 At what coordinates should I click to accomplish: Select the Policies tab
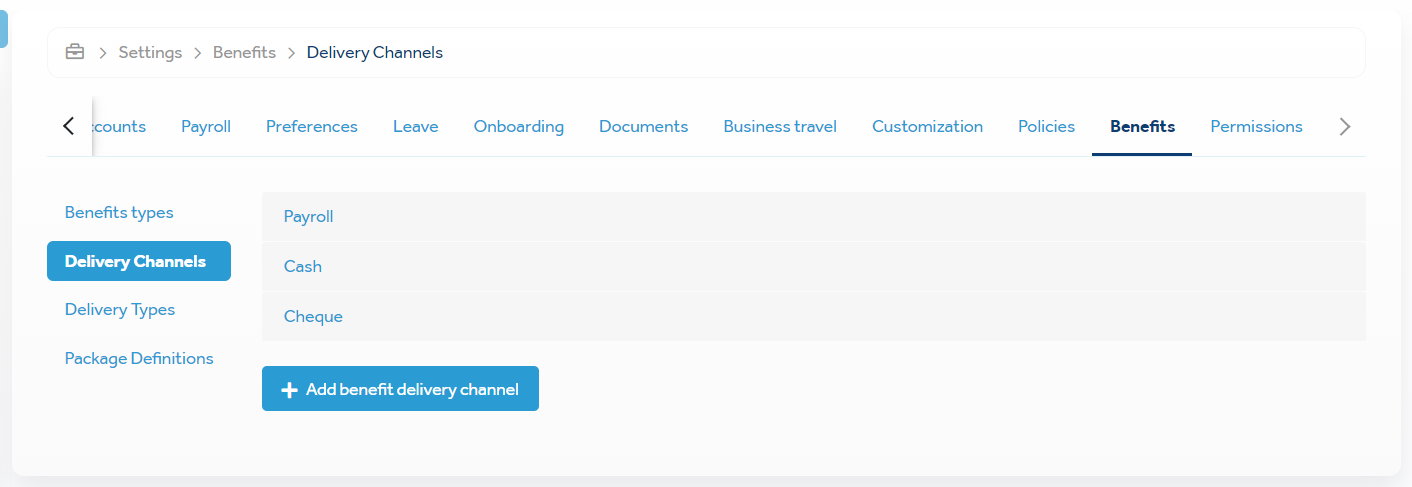[x=1046, y=126]
